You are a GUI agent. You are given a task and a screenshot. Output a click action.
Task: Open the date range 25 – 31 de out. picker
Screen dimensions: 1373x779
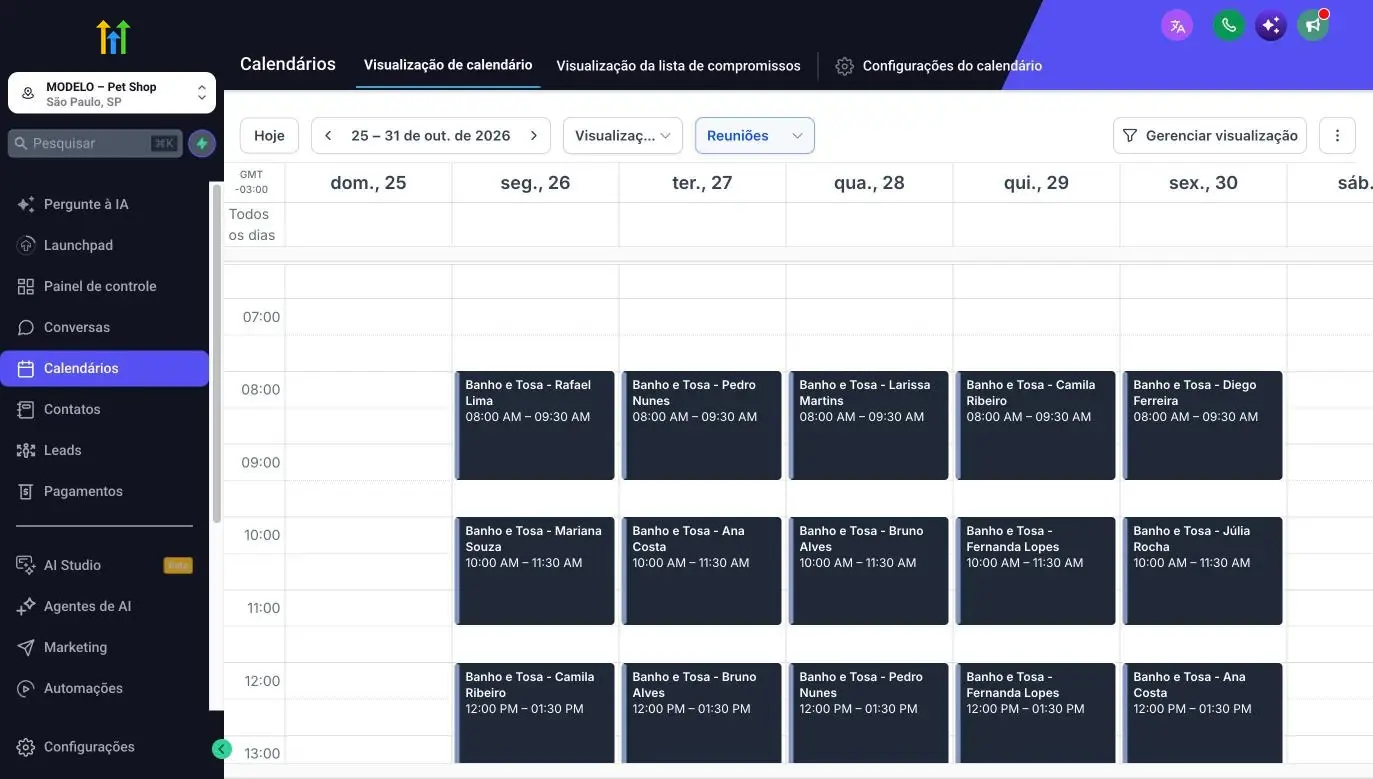click(x=431, y=135)
